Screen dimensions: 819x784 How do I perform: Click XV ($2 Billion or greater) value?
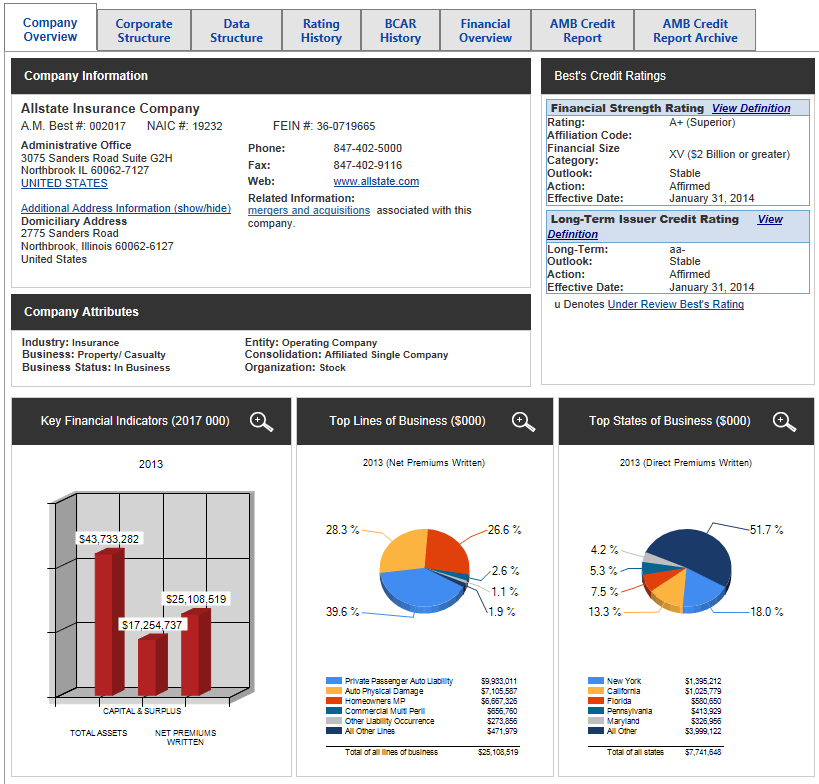(x=729, y=154)
